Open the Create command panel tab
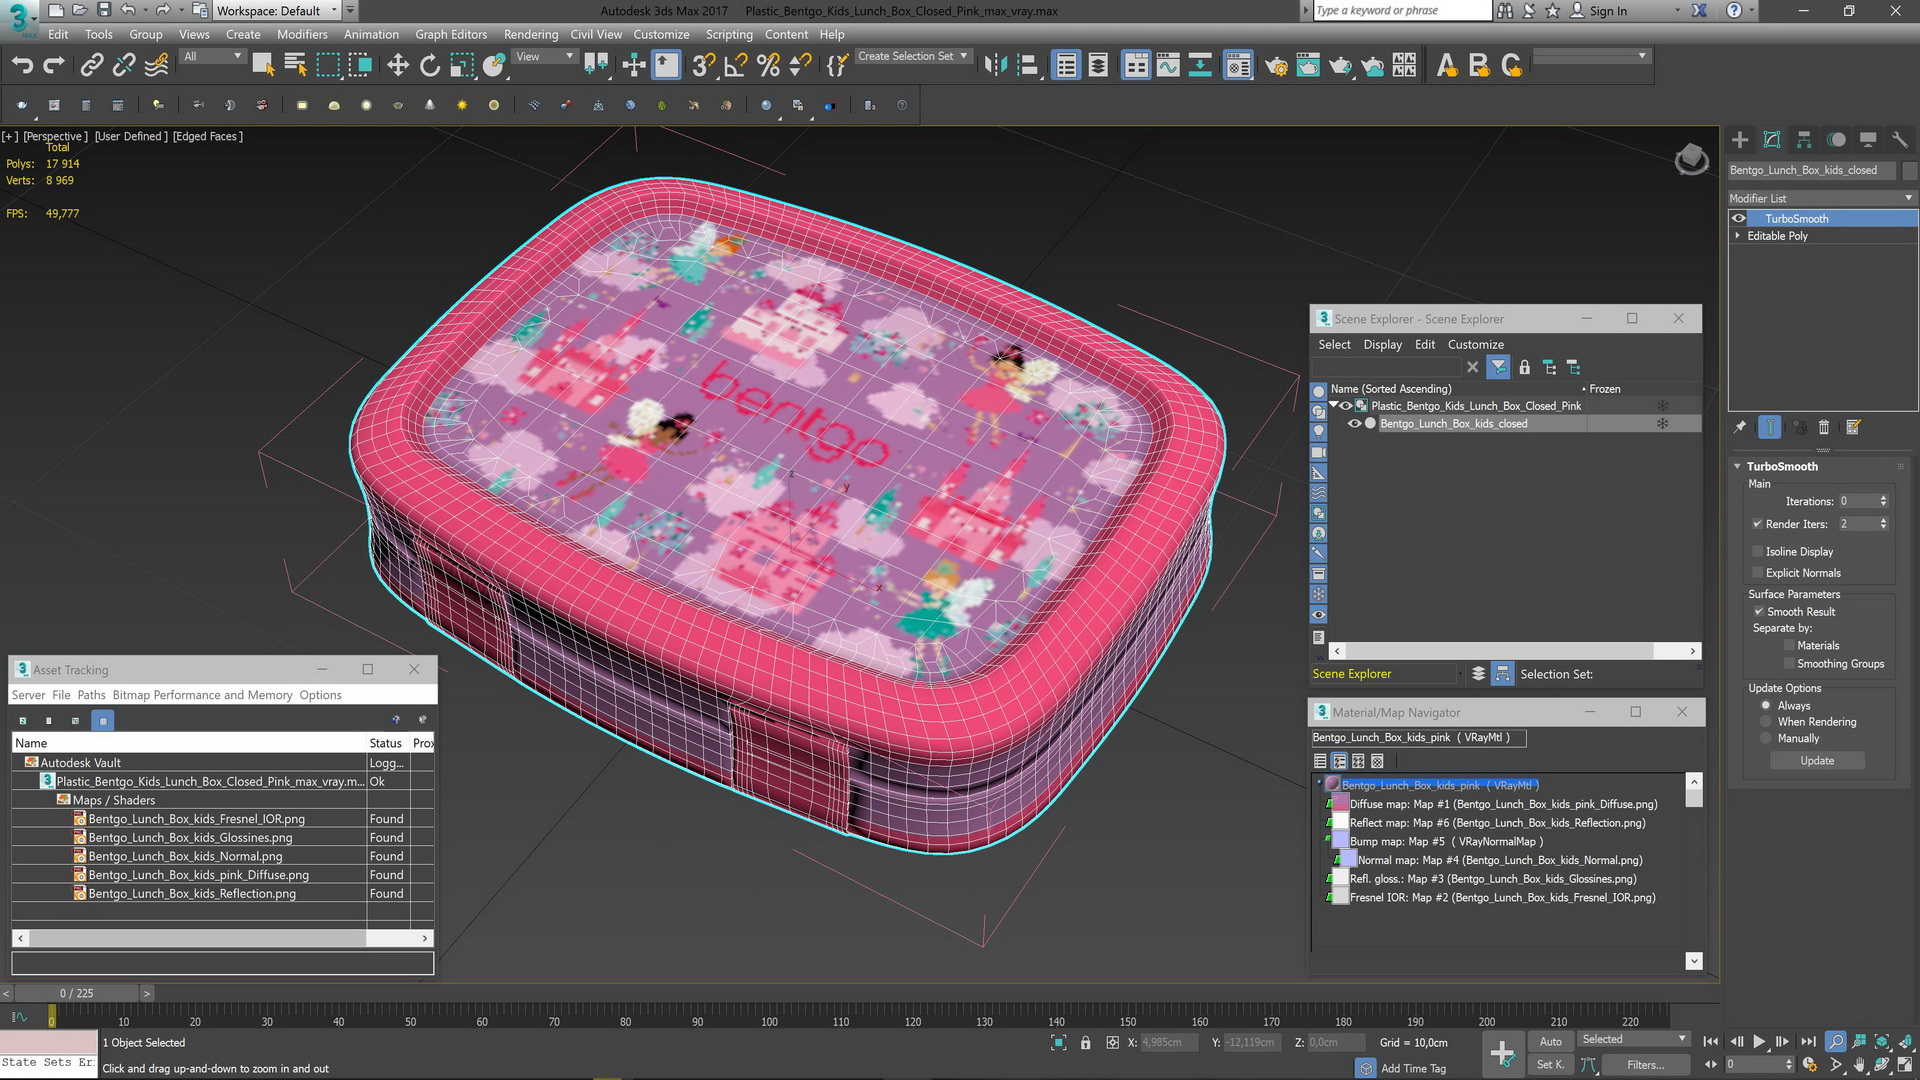Viewport: 1920px width, 1080px height. 1740,140
